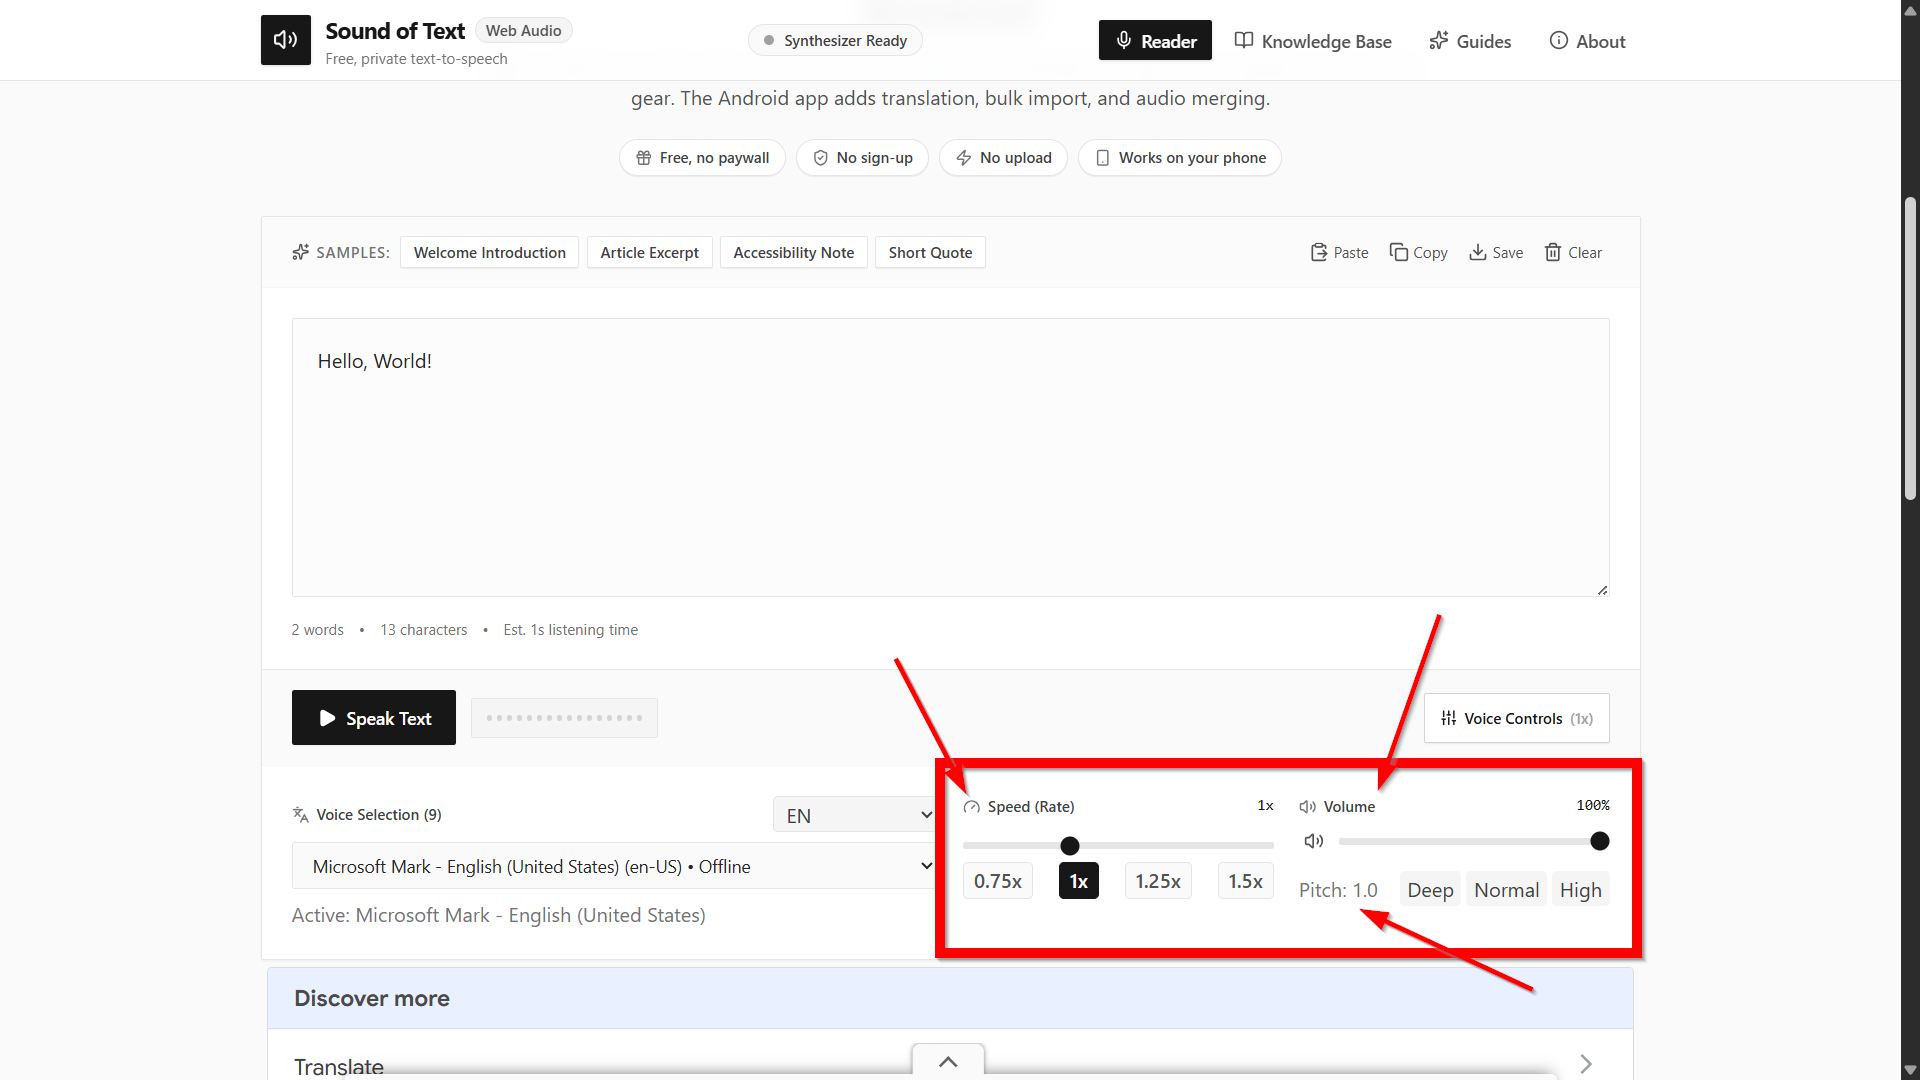The image size is (1920, 1080).
Task: Open the Microsoft Mark voice dropdown
Action: [x=615, y=866]
